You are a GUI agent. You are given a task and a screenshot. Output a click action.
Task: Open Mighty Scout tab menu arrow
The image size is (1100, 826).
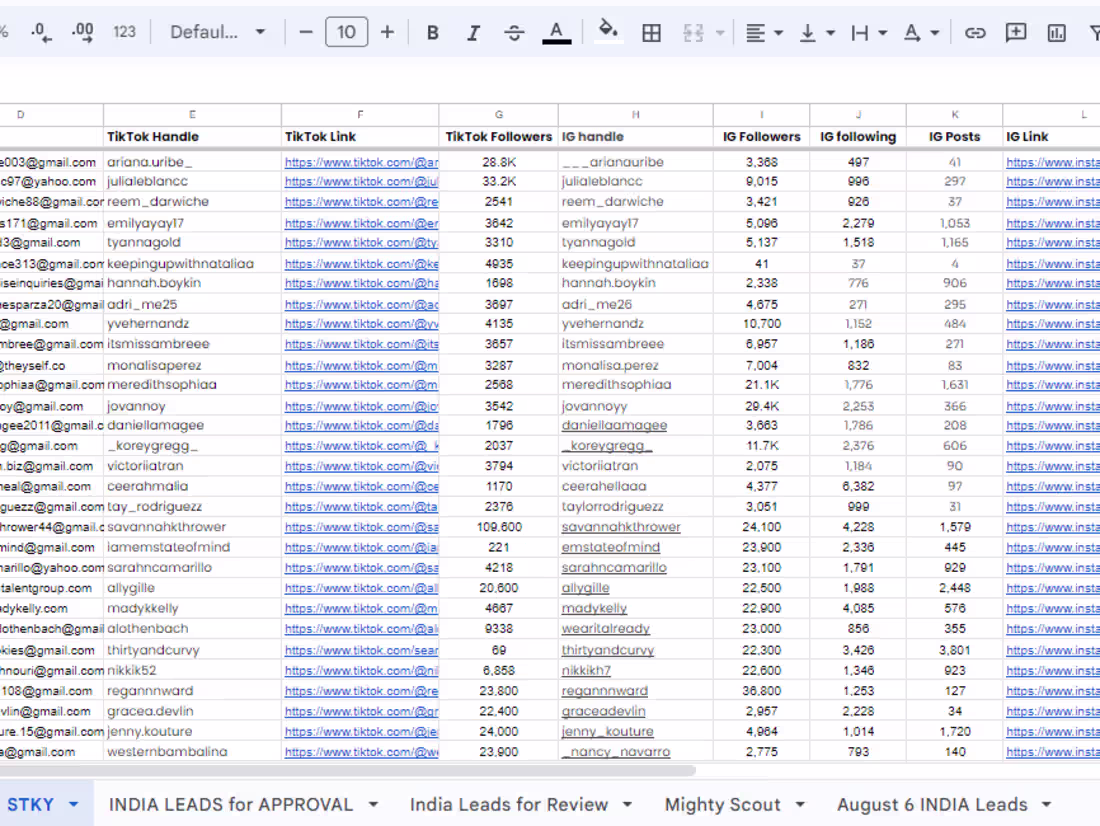coord(800,804)
